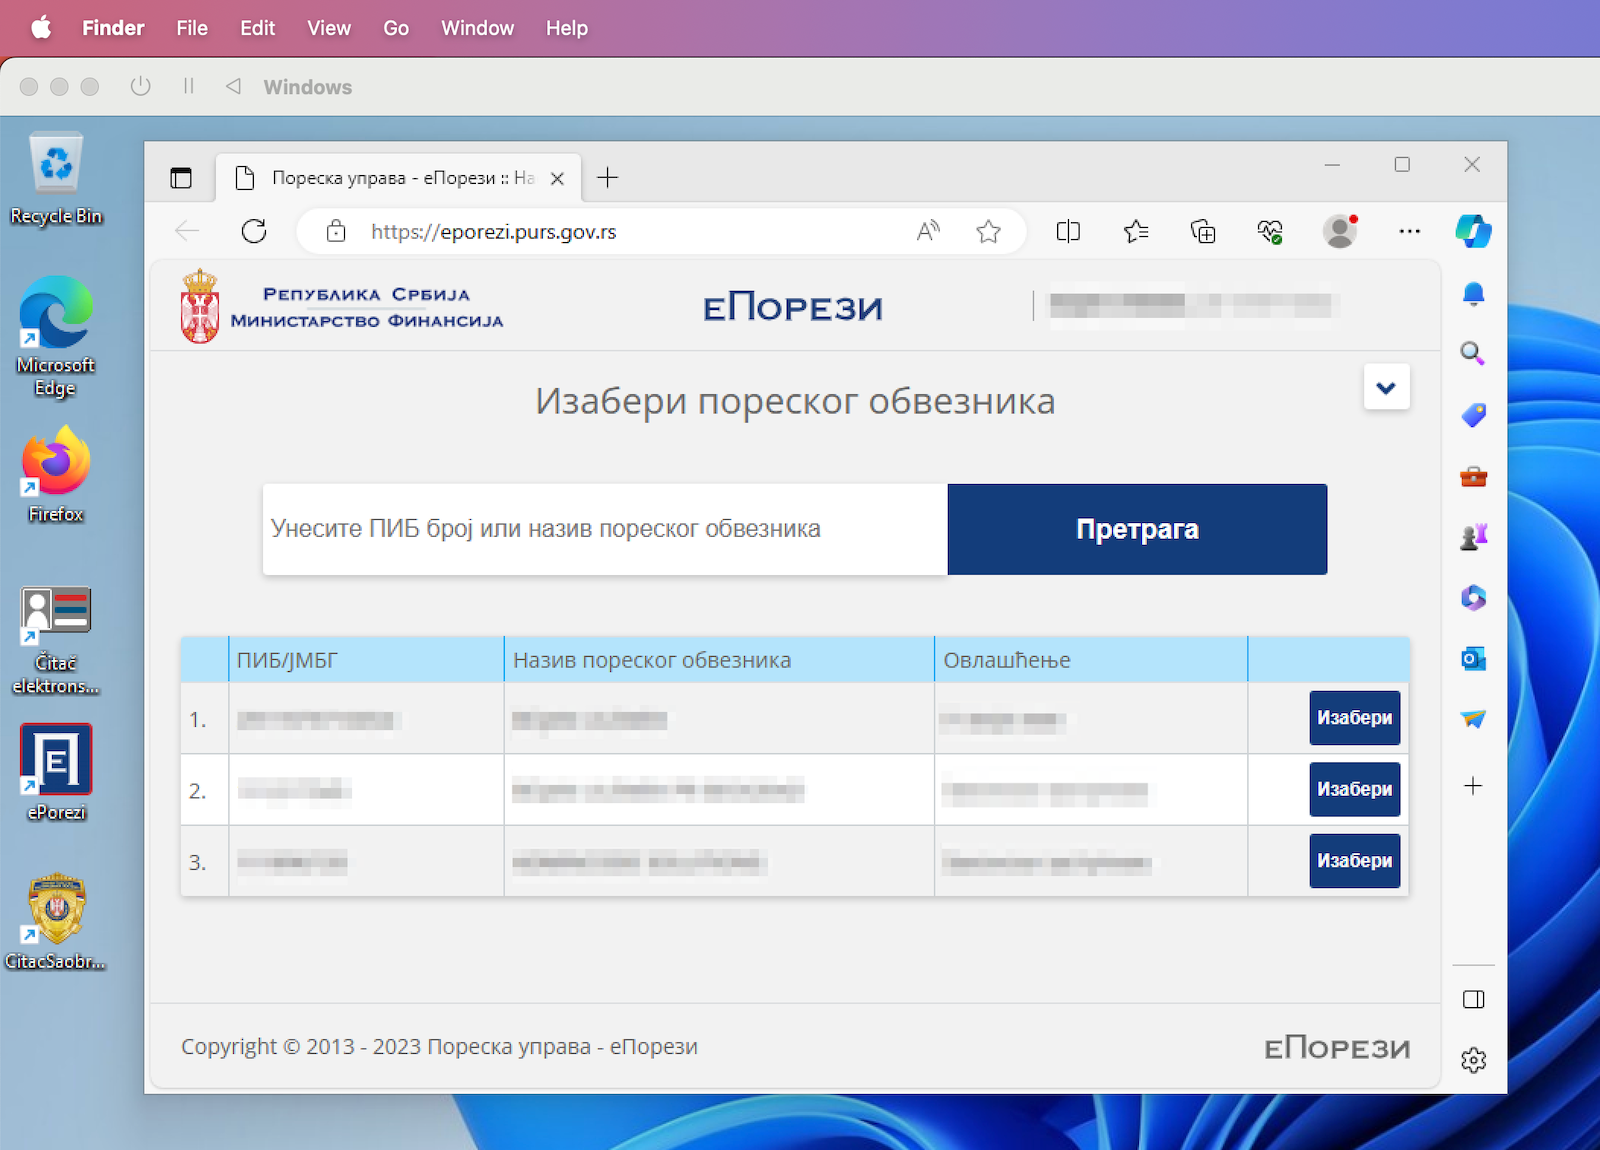This screenshot has width=1600, height=1150.
Task: Choose Изабери for row 1
Action: [x=1354, y=718]
